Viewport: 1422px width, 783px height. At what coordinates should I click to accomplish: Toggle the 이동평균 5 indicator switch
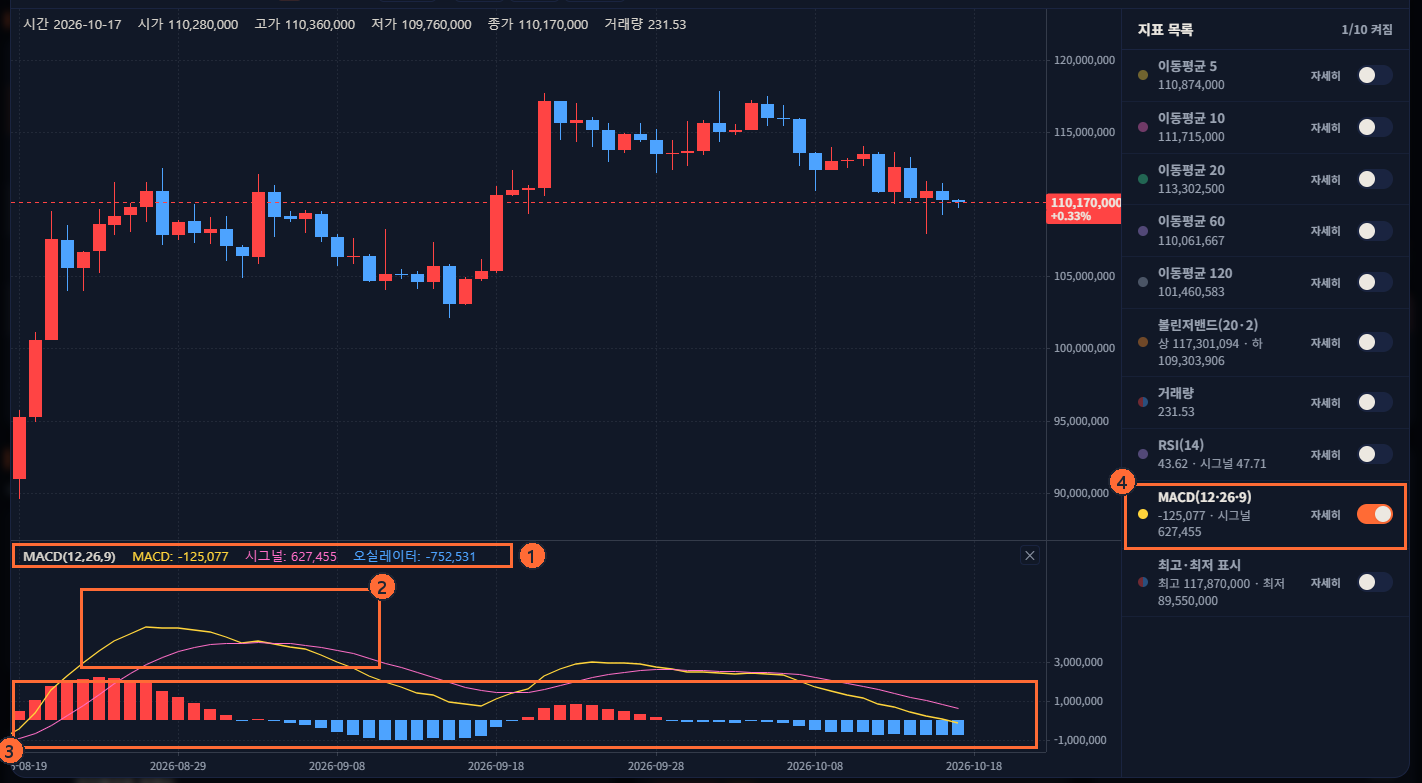(x=1375, y=75)
